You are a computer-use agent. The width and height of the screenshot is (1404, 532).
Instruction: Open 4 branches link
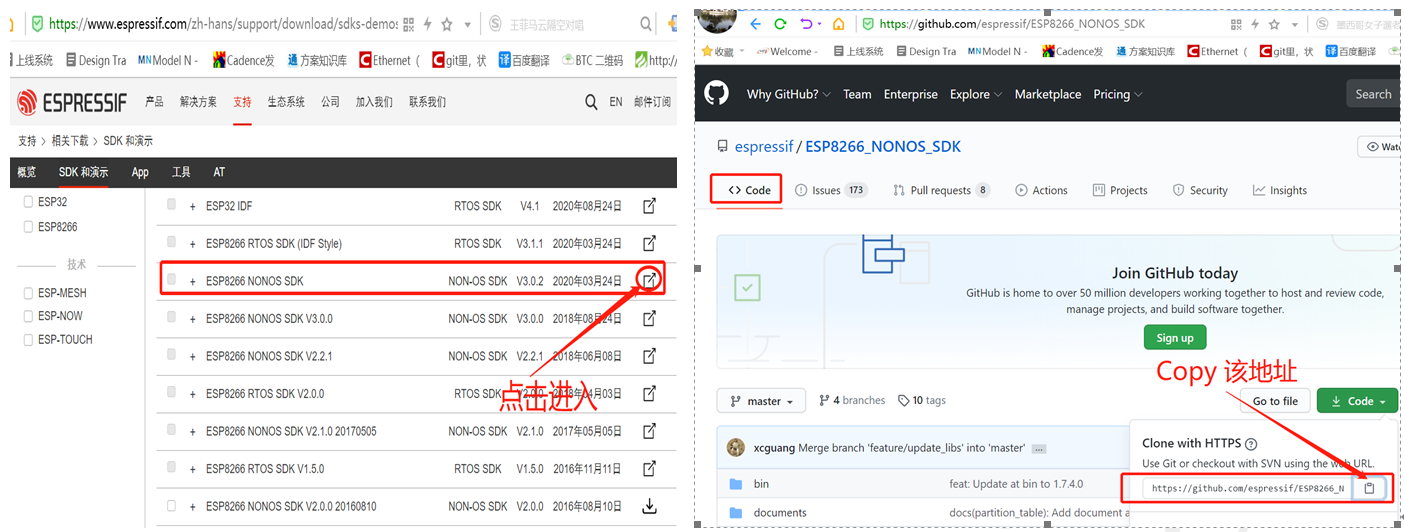tap(852, 400)
